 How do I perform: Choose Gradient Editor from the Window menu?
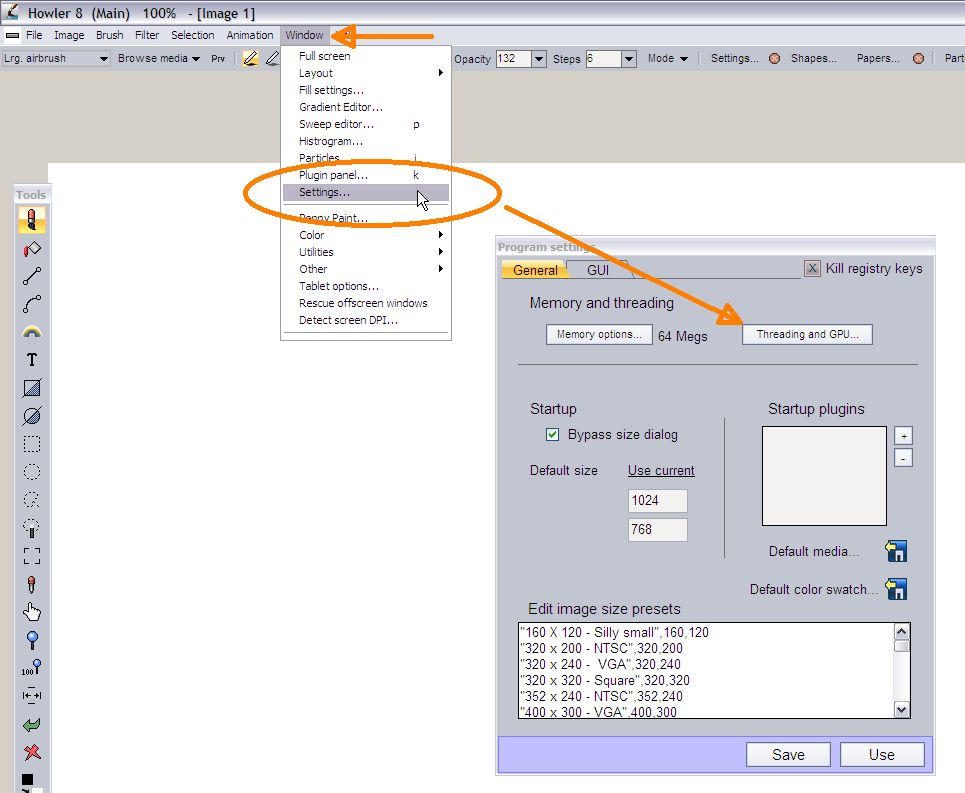coord(340,107)
